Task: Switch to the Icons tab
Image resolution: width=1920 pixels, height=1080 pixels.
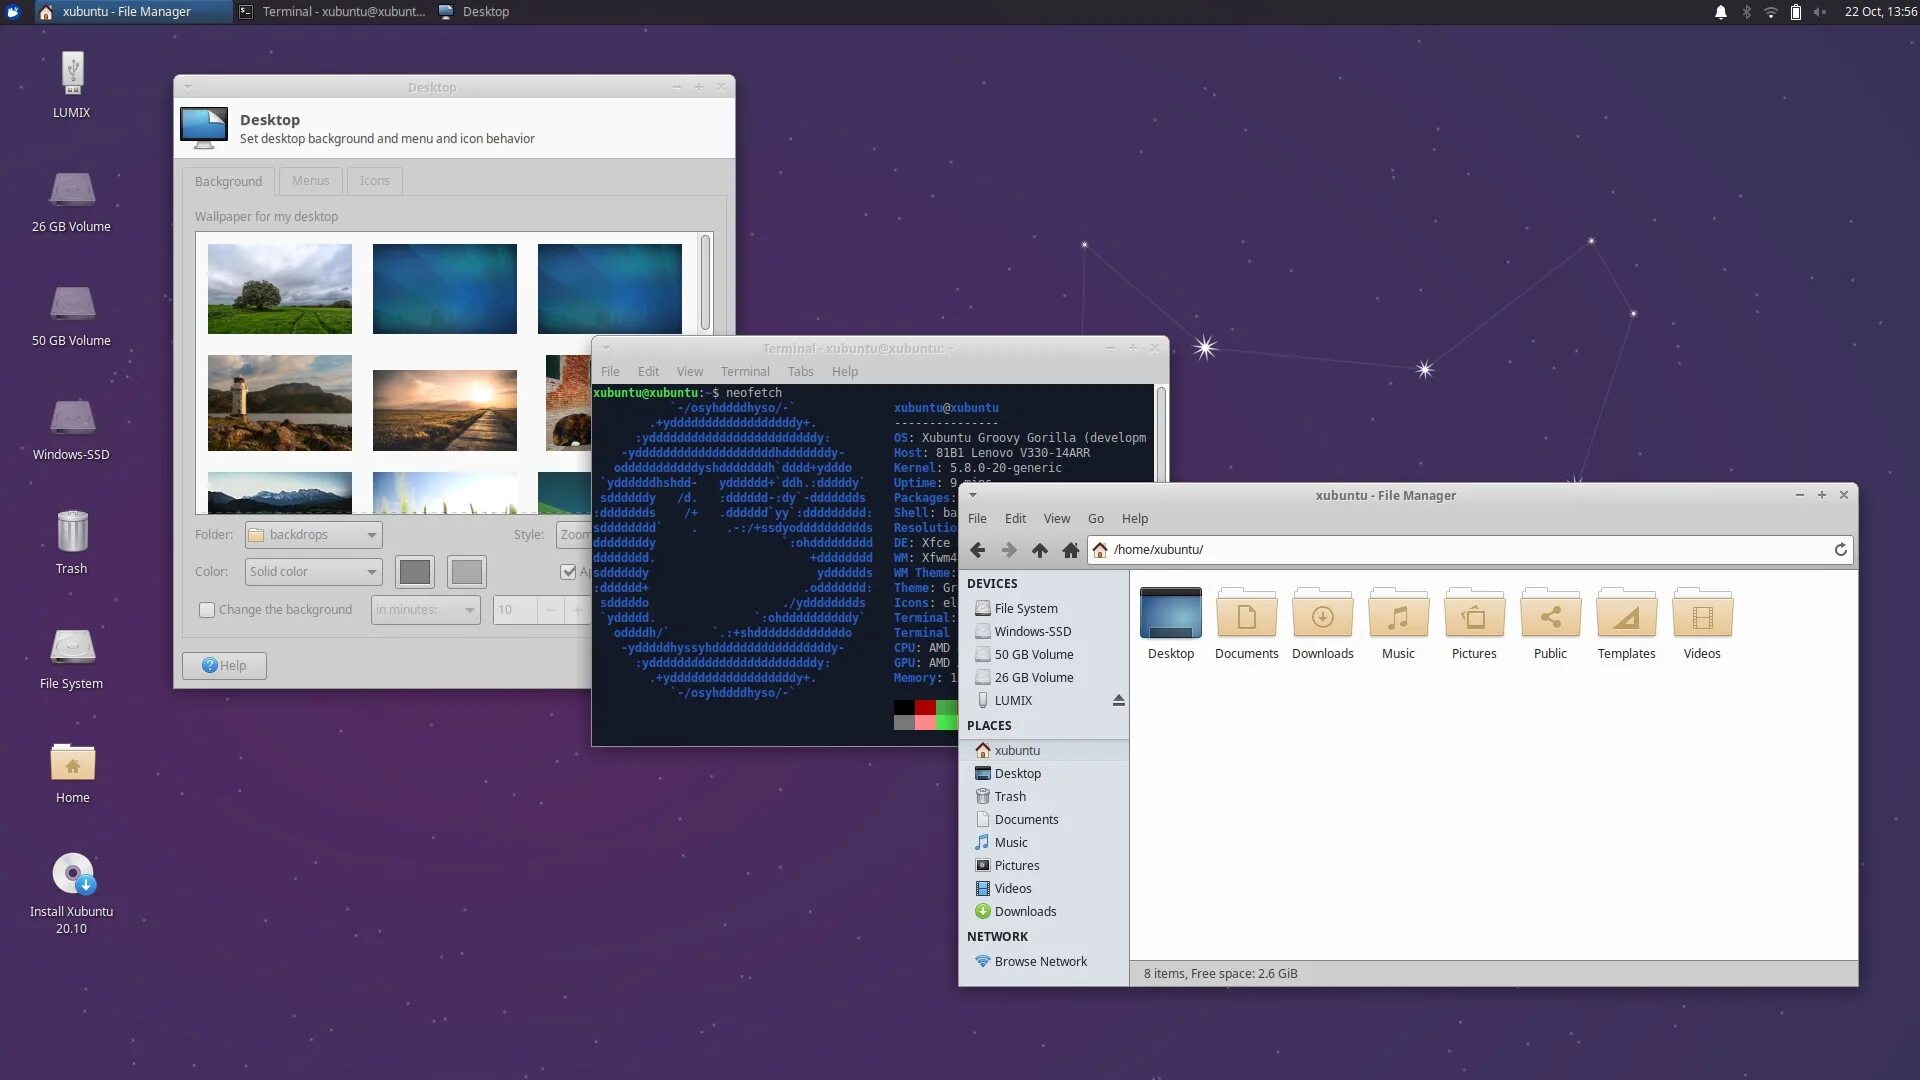Action: (x=374, y=181)
